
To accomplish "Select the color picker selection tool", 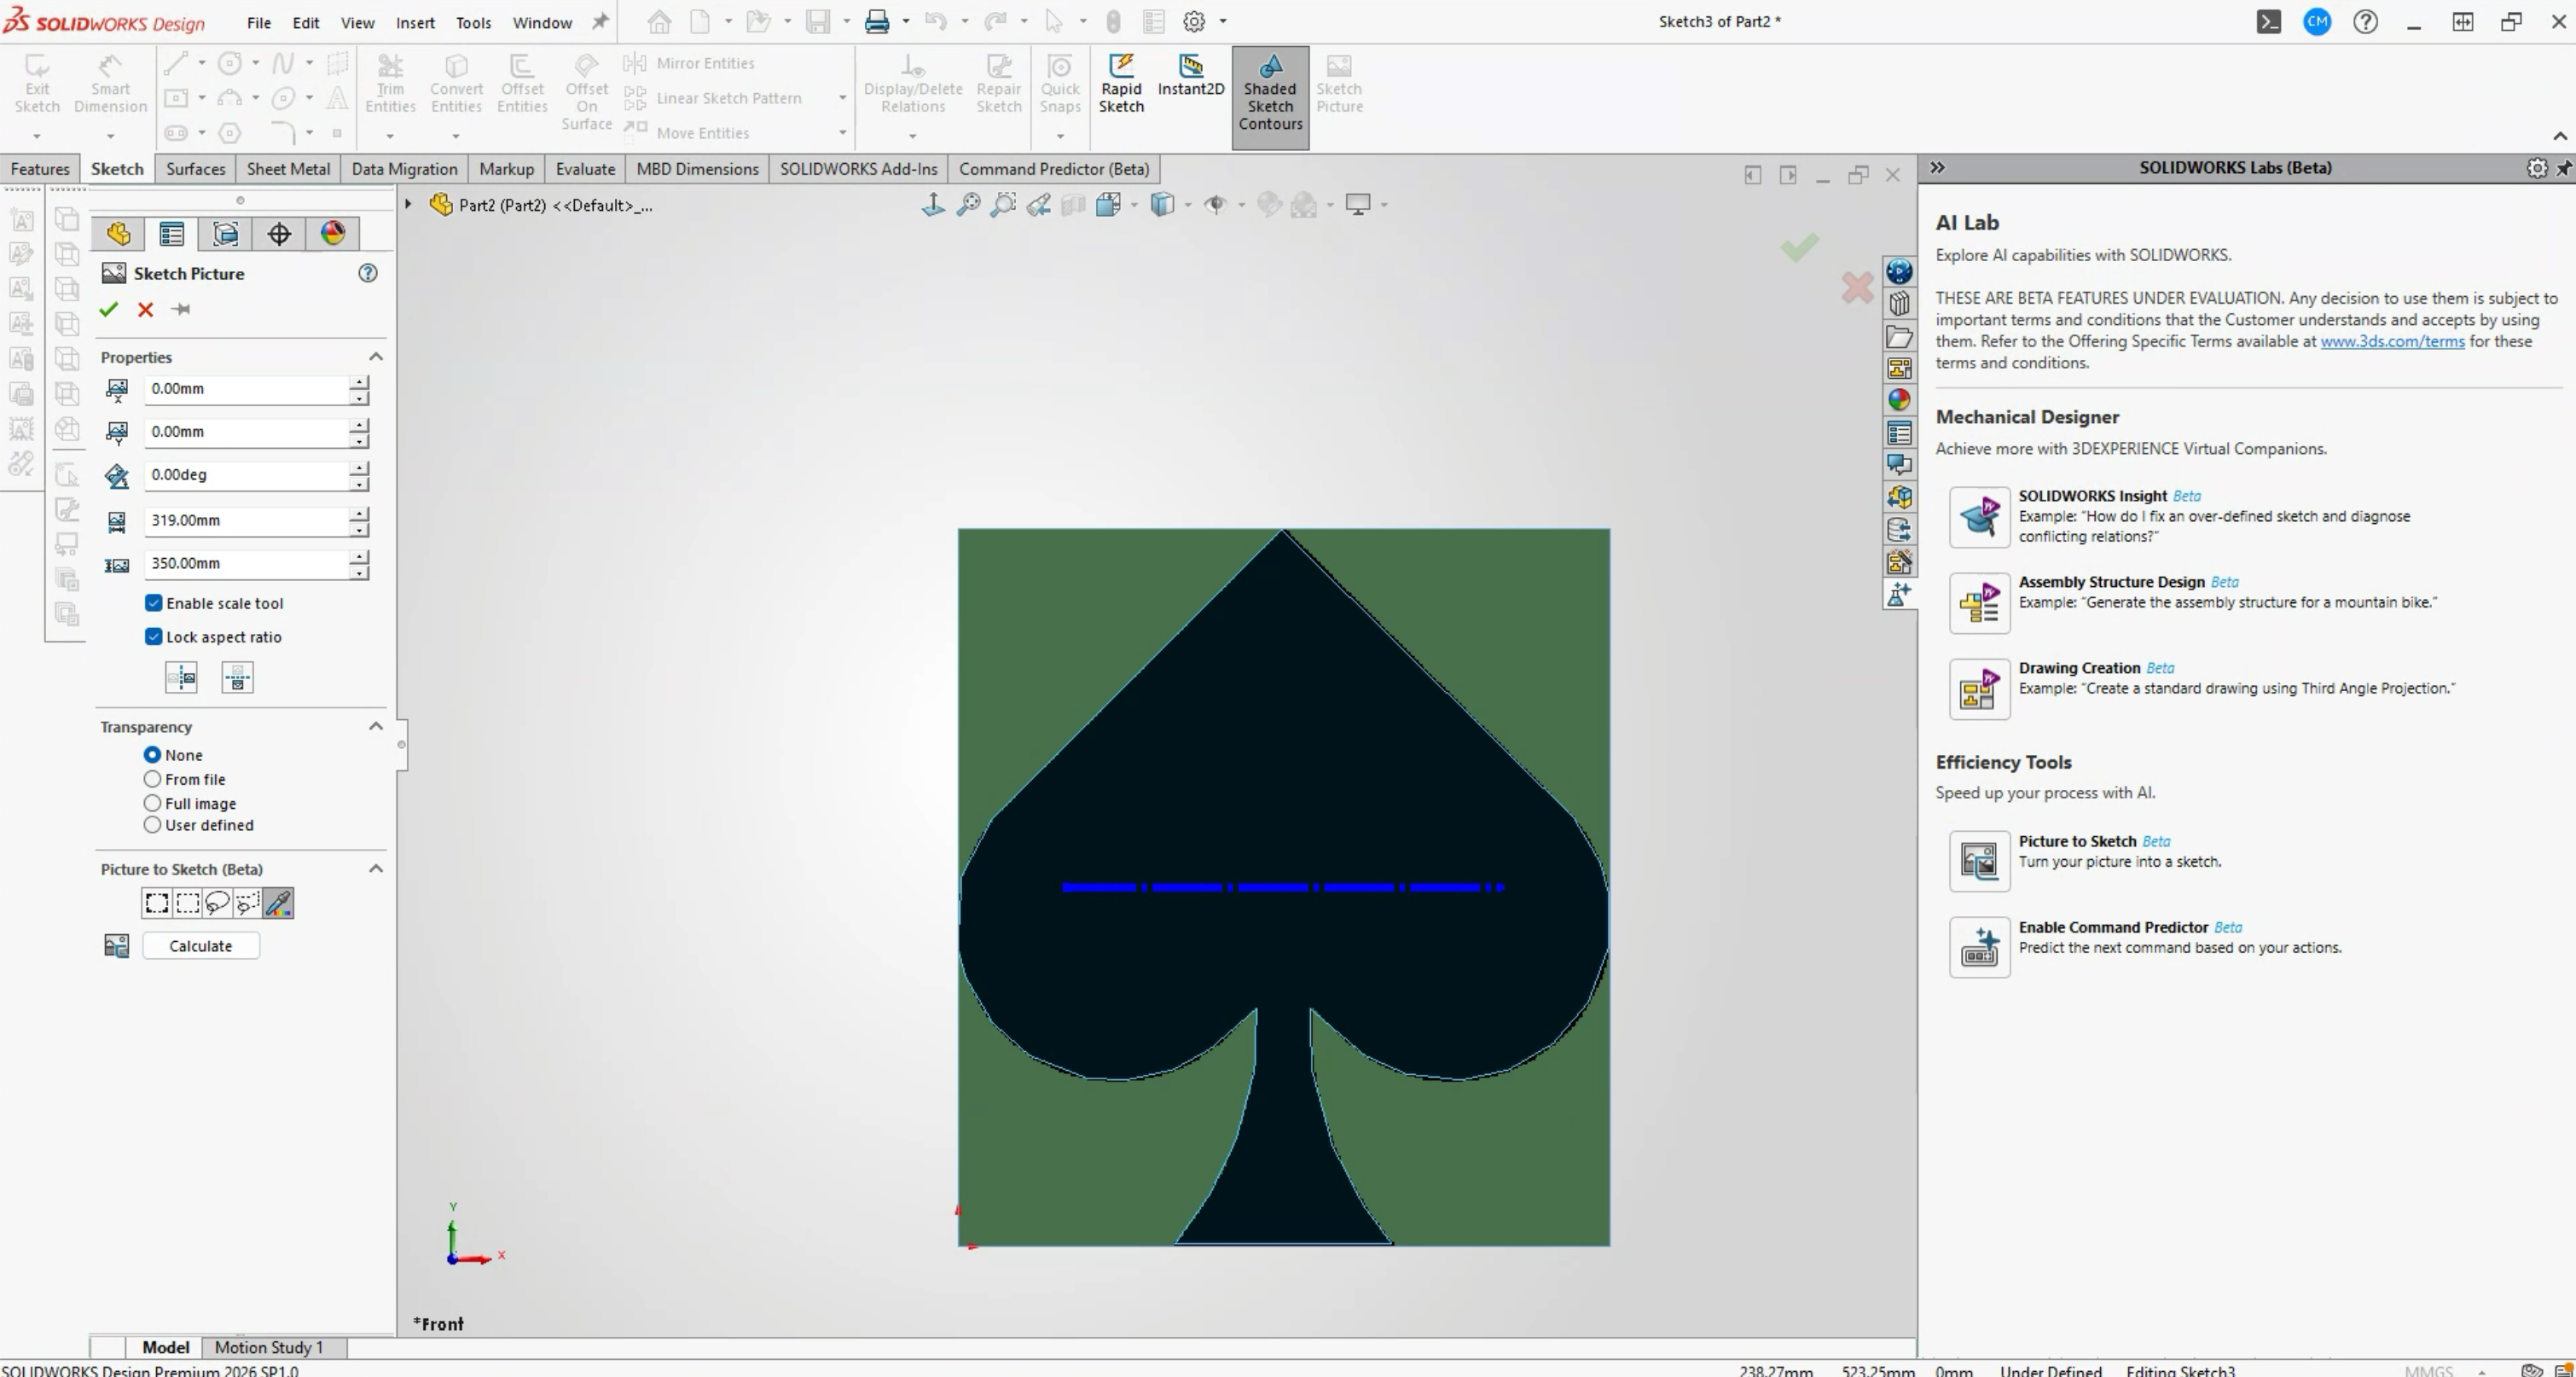I will tap(279, 903).
